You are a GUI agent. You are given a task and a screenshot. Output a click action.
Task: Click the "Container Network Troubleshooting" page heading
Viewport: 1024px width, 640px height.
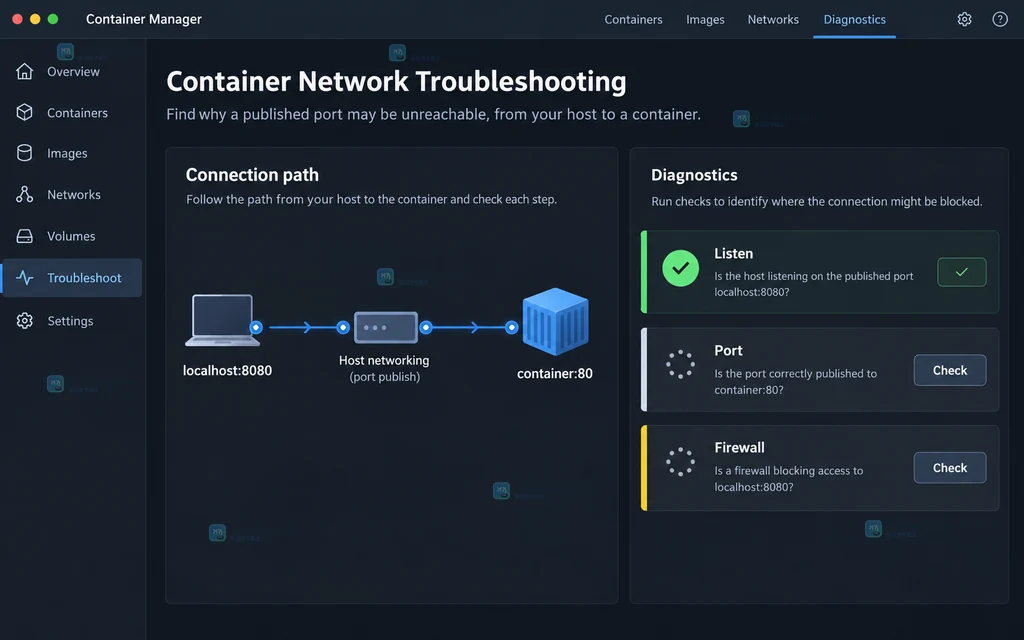tap(396, 82)
